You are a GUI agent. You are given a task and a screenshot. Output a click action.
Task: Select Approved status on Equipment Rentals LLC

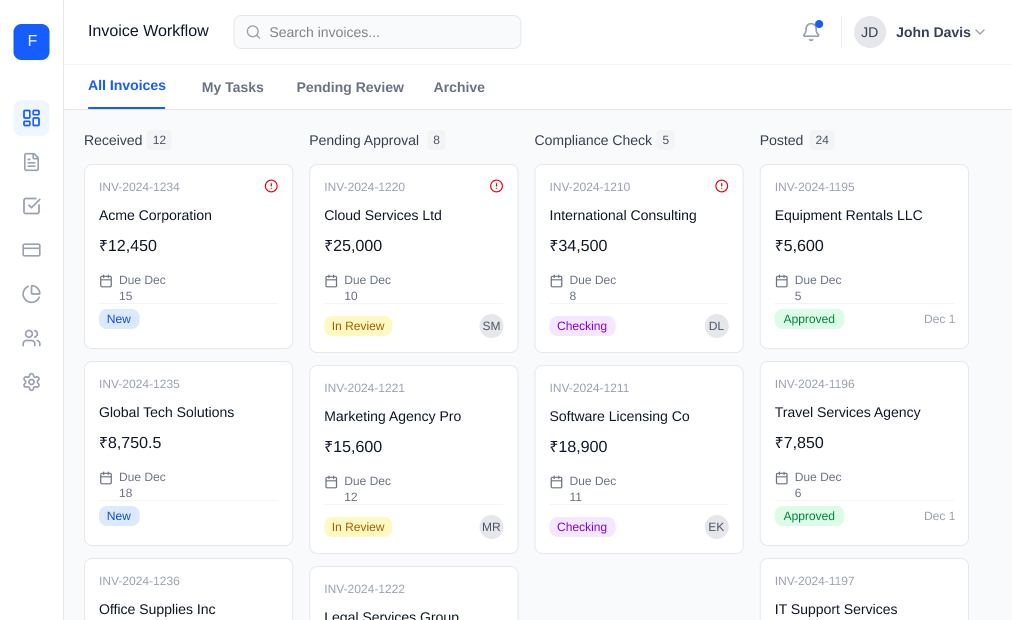(809, 319)
